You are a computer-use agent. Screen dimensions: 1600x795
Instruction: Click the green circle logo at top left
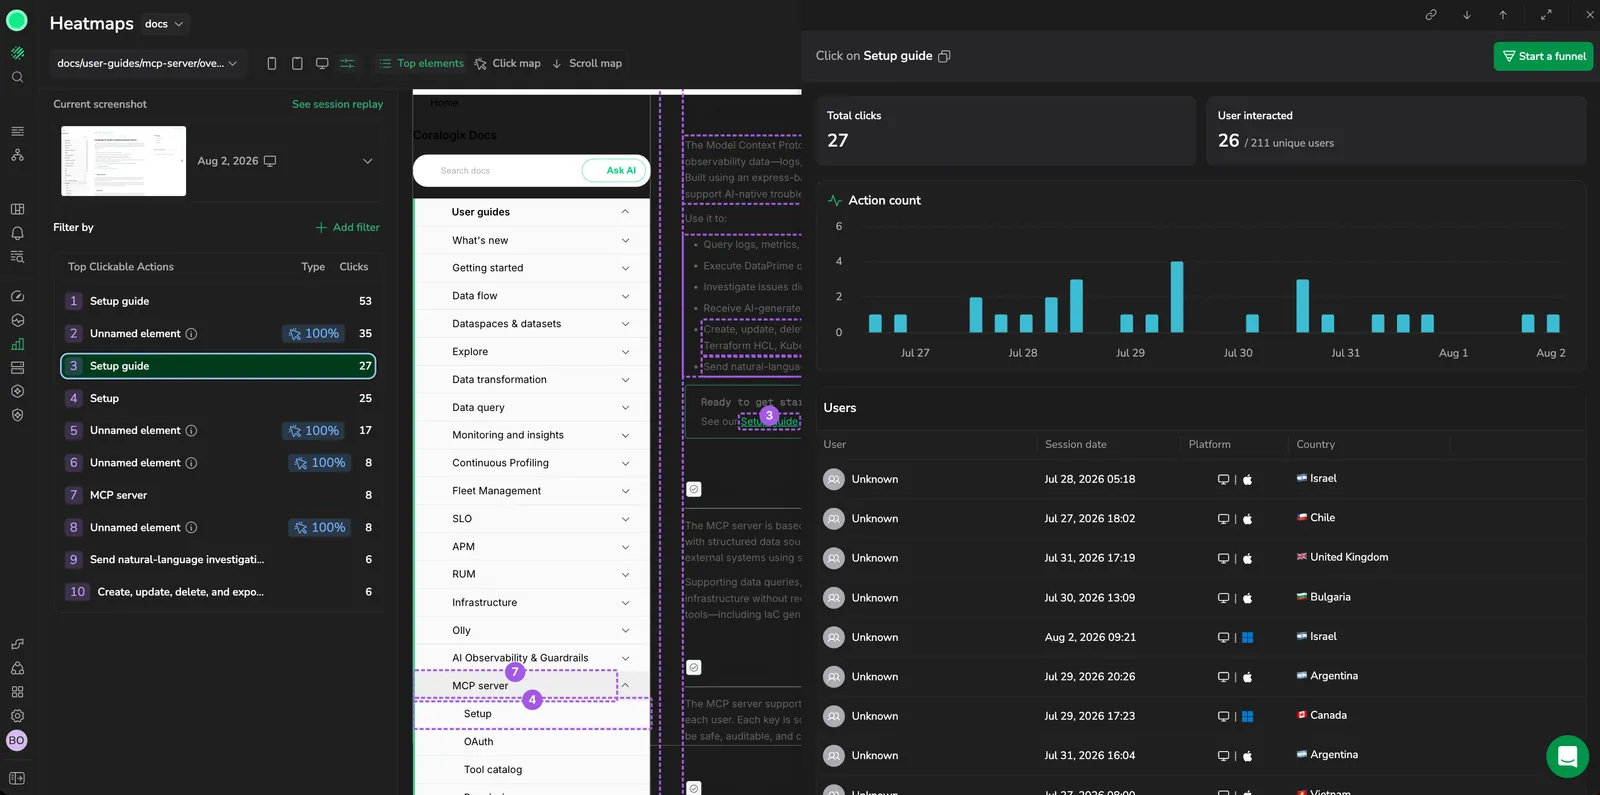(x=17, y=22)
